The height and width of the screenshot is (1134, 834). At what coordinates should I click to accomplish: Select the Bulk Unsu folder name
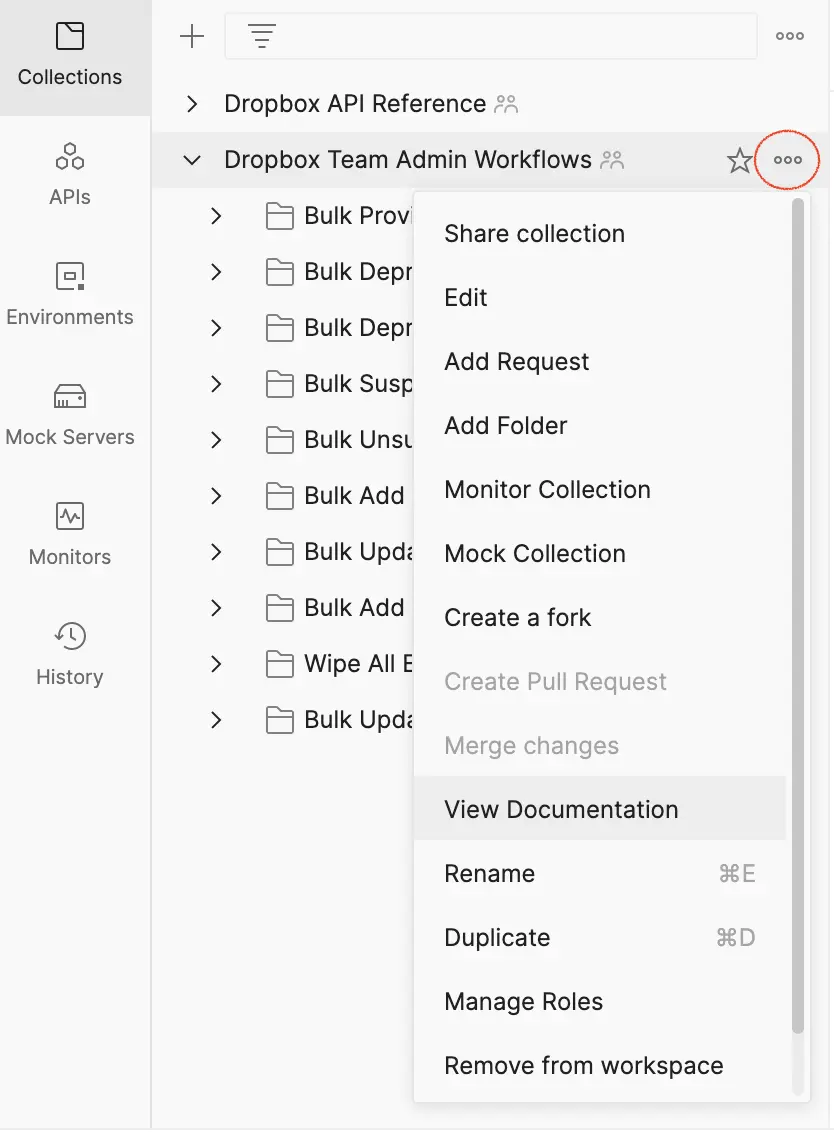click(x=359, y=440)
